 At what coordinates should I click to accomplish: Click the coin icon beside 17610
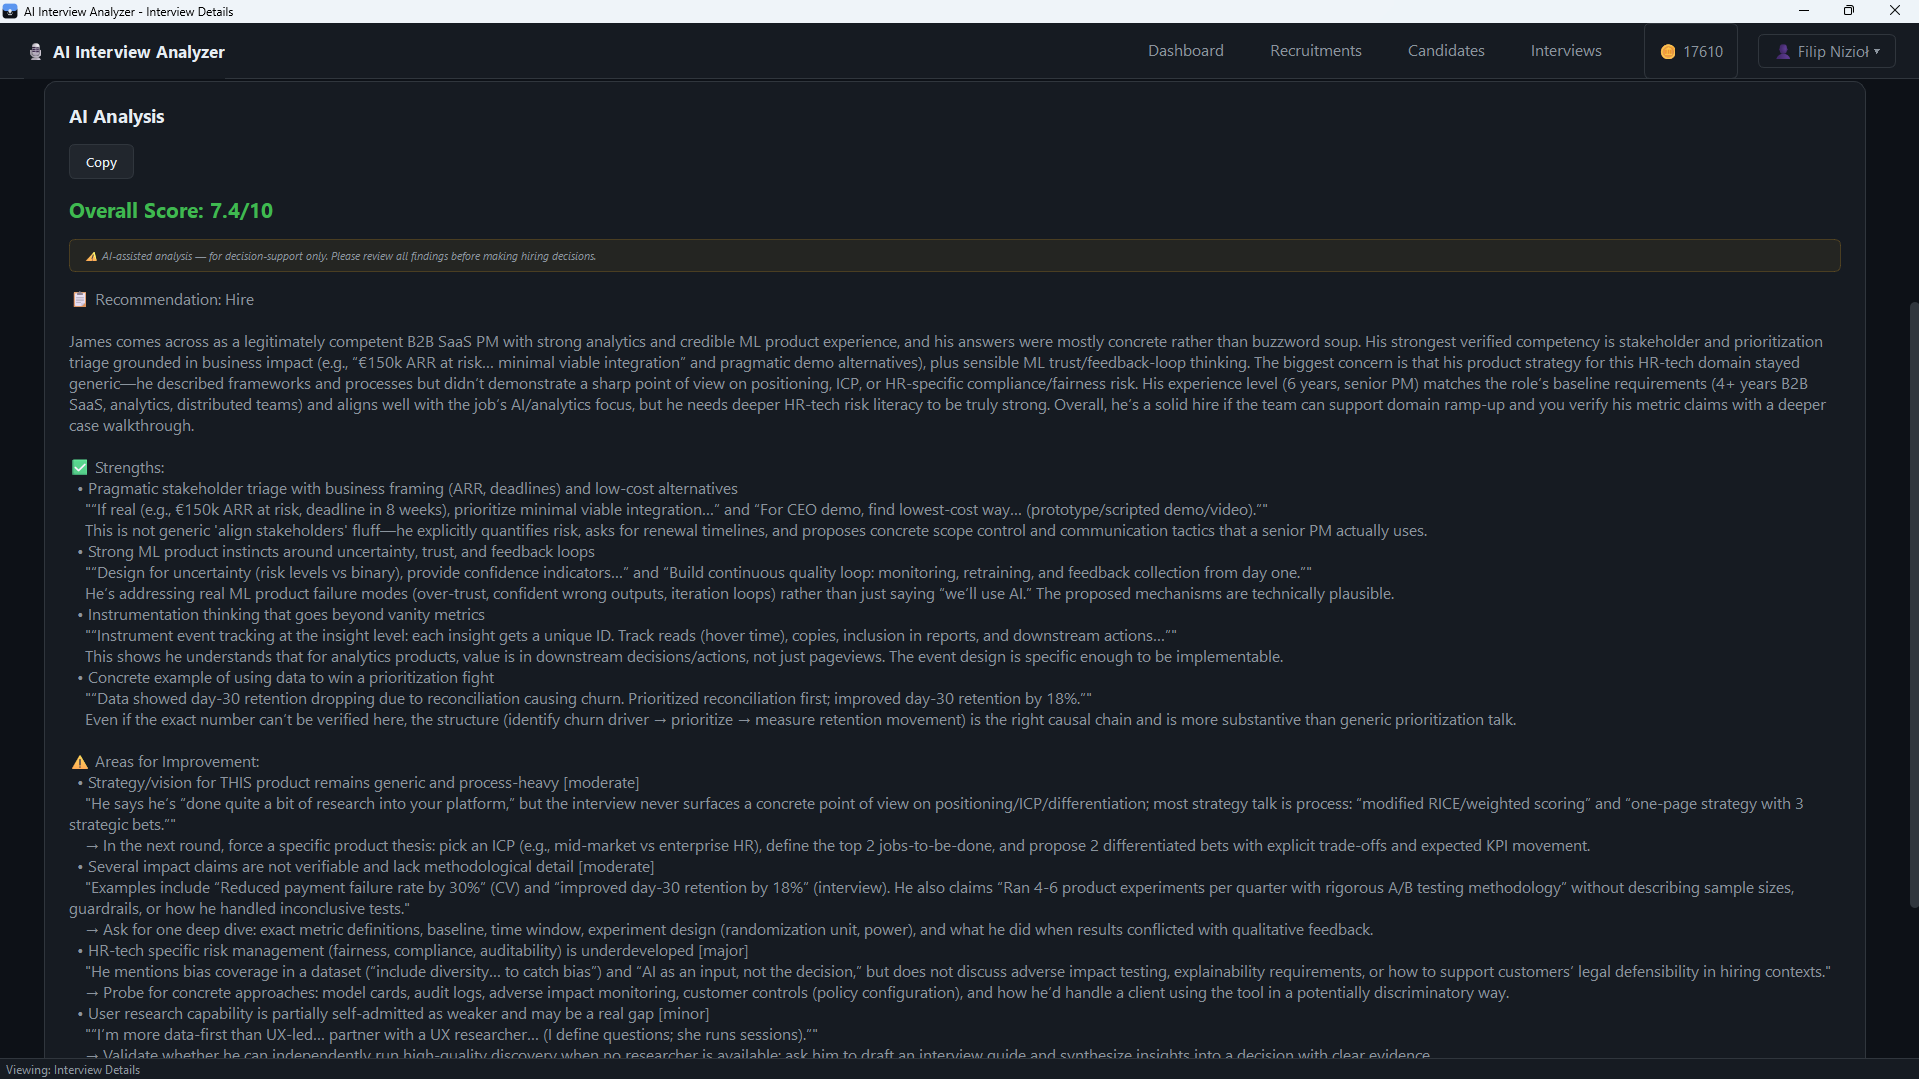tap(1668, 52)
